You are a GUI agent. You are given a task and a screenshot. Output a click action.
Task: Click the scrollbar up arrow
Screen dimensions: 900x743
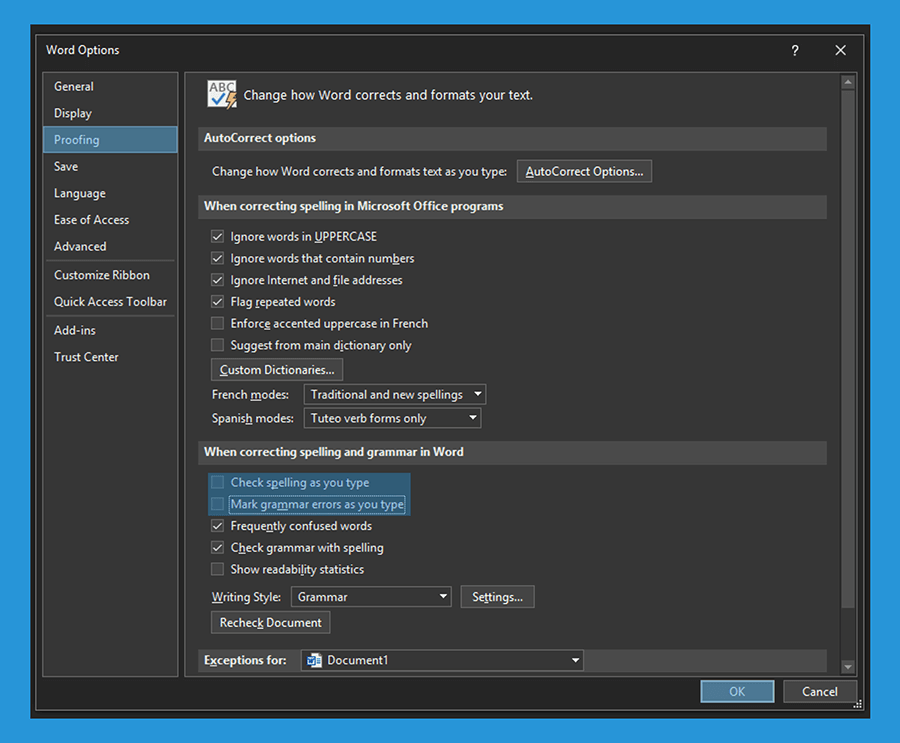point(848,83)
